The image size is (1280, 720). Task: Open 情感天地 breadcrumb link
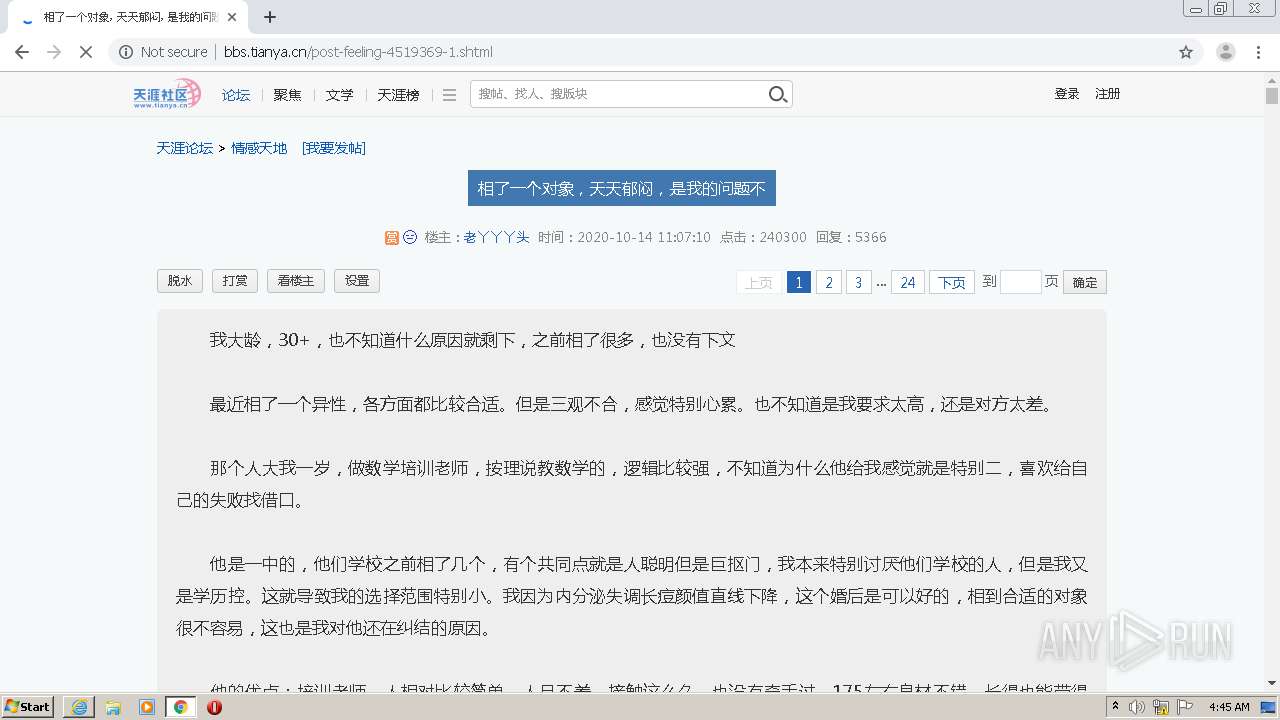pos(259,148)
